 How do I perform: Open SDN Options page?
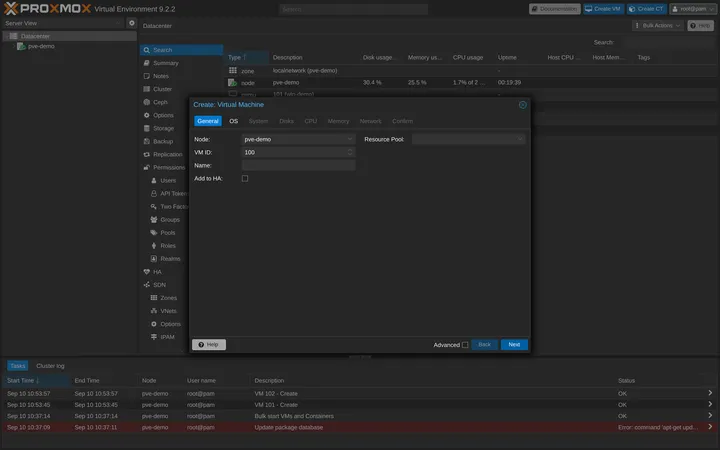(x=170, y=324)
